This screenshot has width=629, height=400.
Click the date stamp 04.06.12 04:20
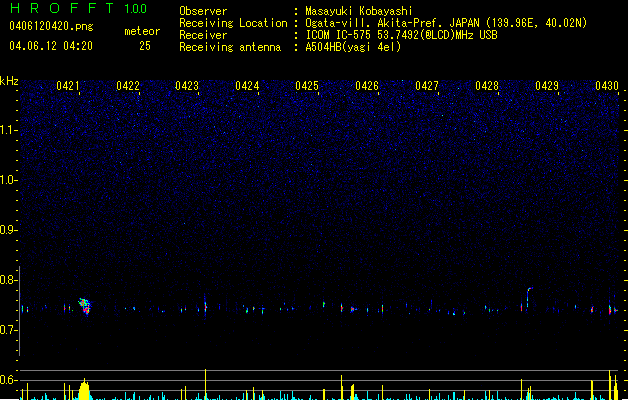(x=51, y=46)
